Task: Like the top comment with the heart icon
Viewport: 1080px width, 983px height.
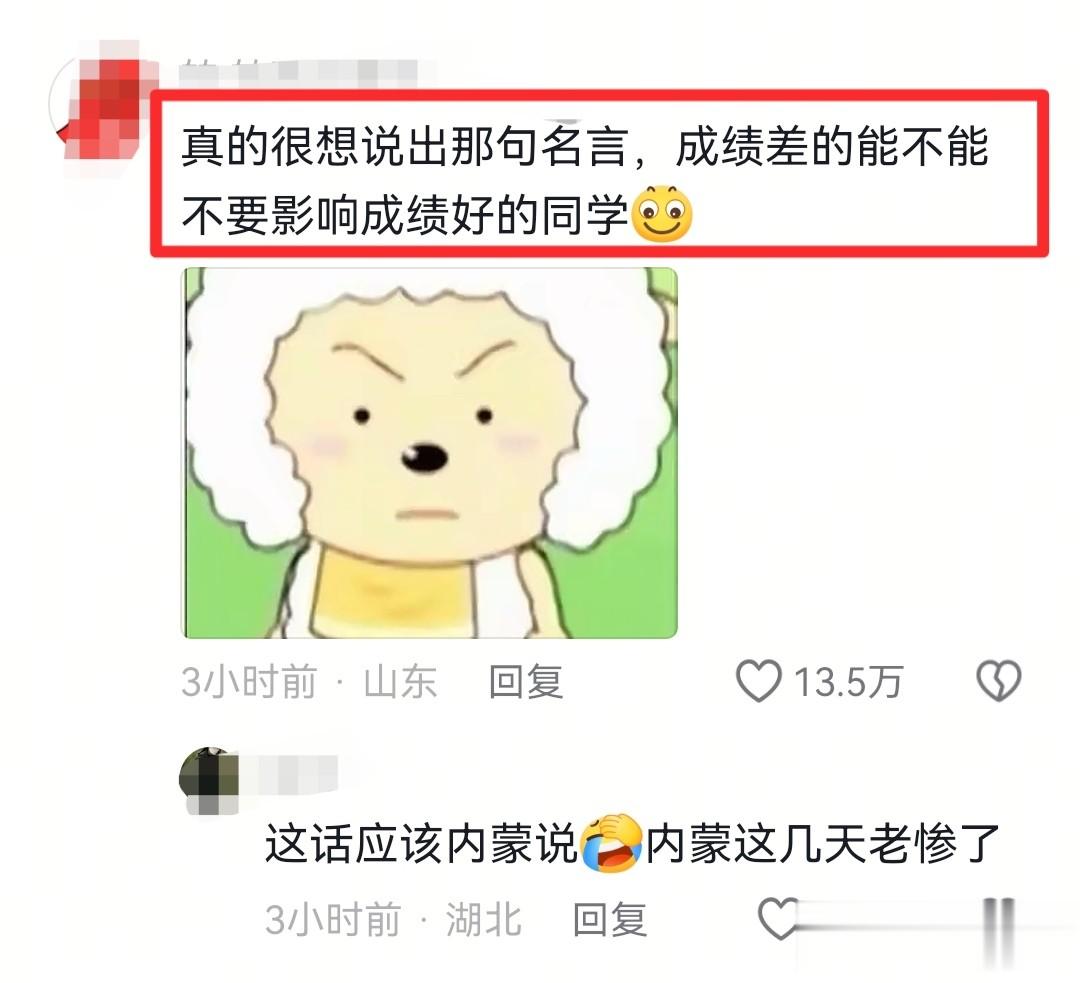Action: click(758, 681)
